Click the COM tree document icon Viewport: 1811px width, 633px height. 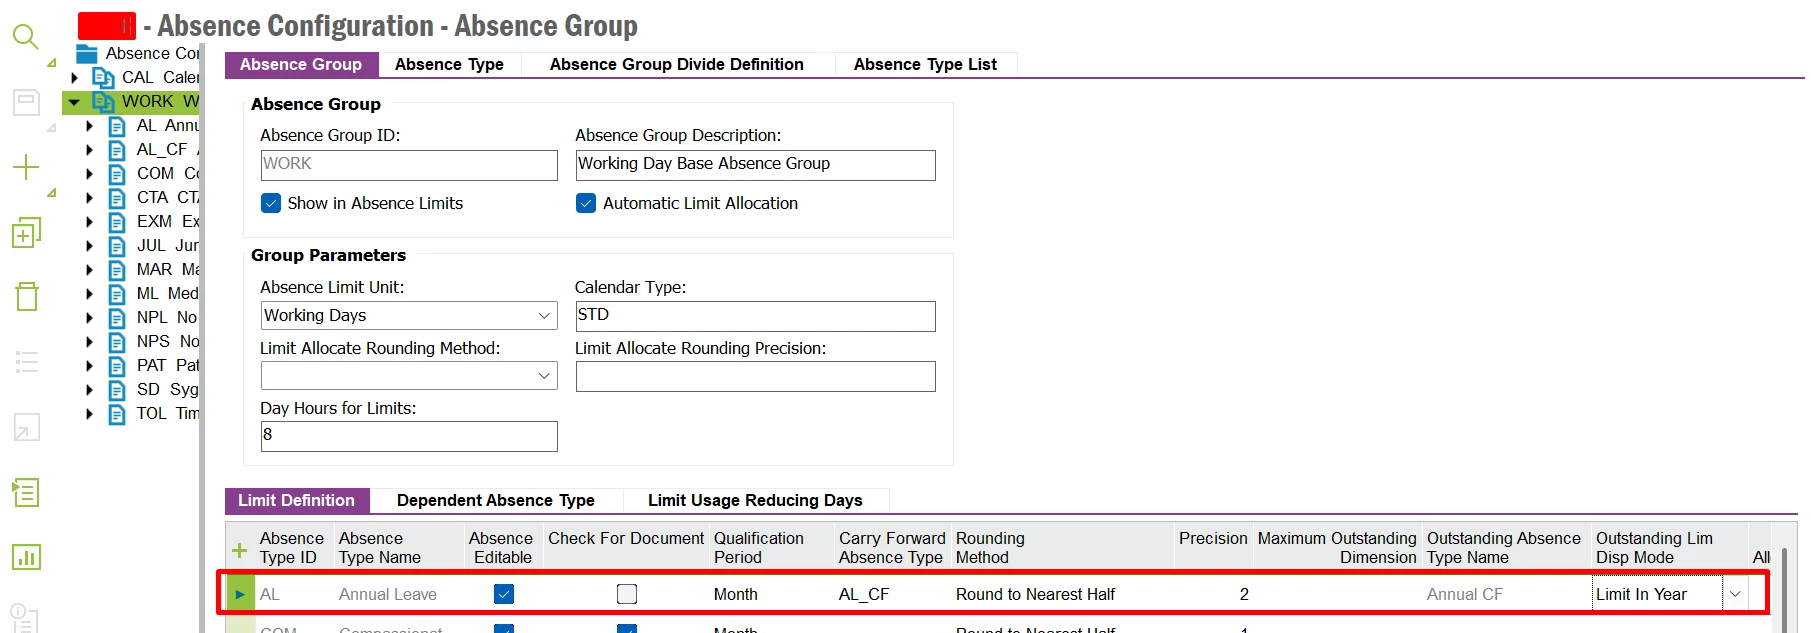117,174
